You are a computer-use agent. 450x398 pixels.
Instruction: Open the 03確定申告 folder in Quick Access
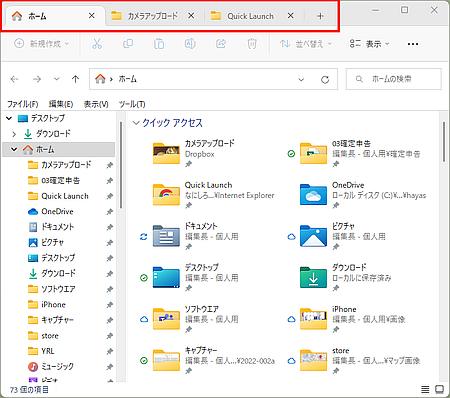[313, 153]
